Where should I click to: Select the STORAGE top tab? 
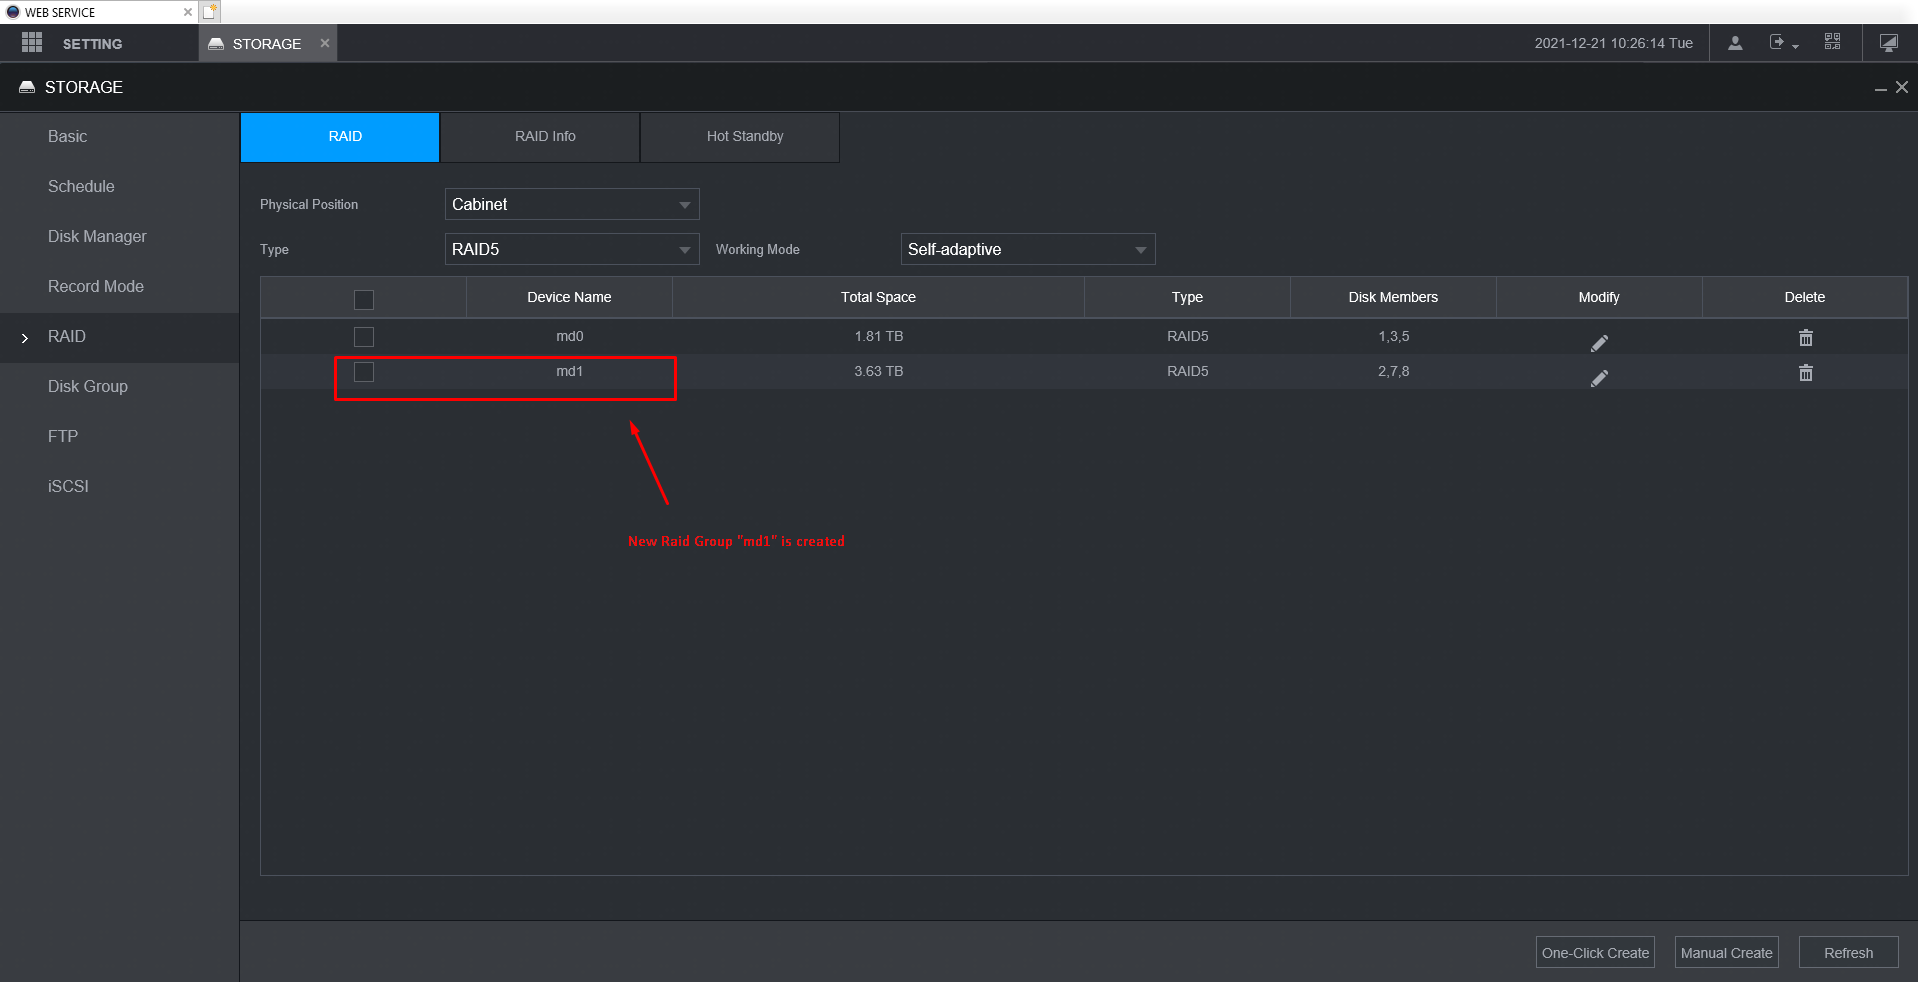267,43
